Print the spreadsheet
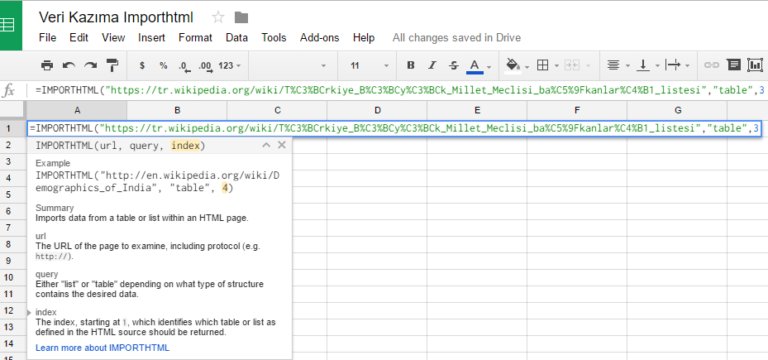Image resolution: width=768 pixels, height=360 pixels. 47,66
